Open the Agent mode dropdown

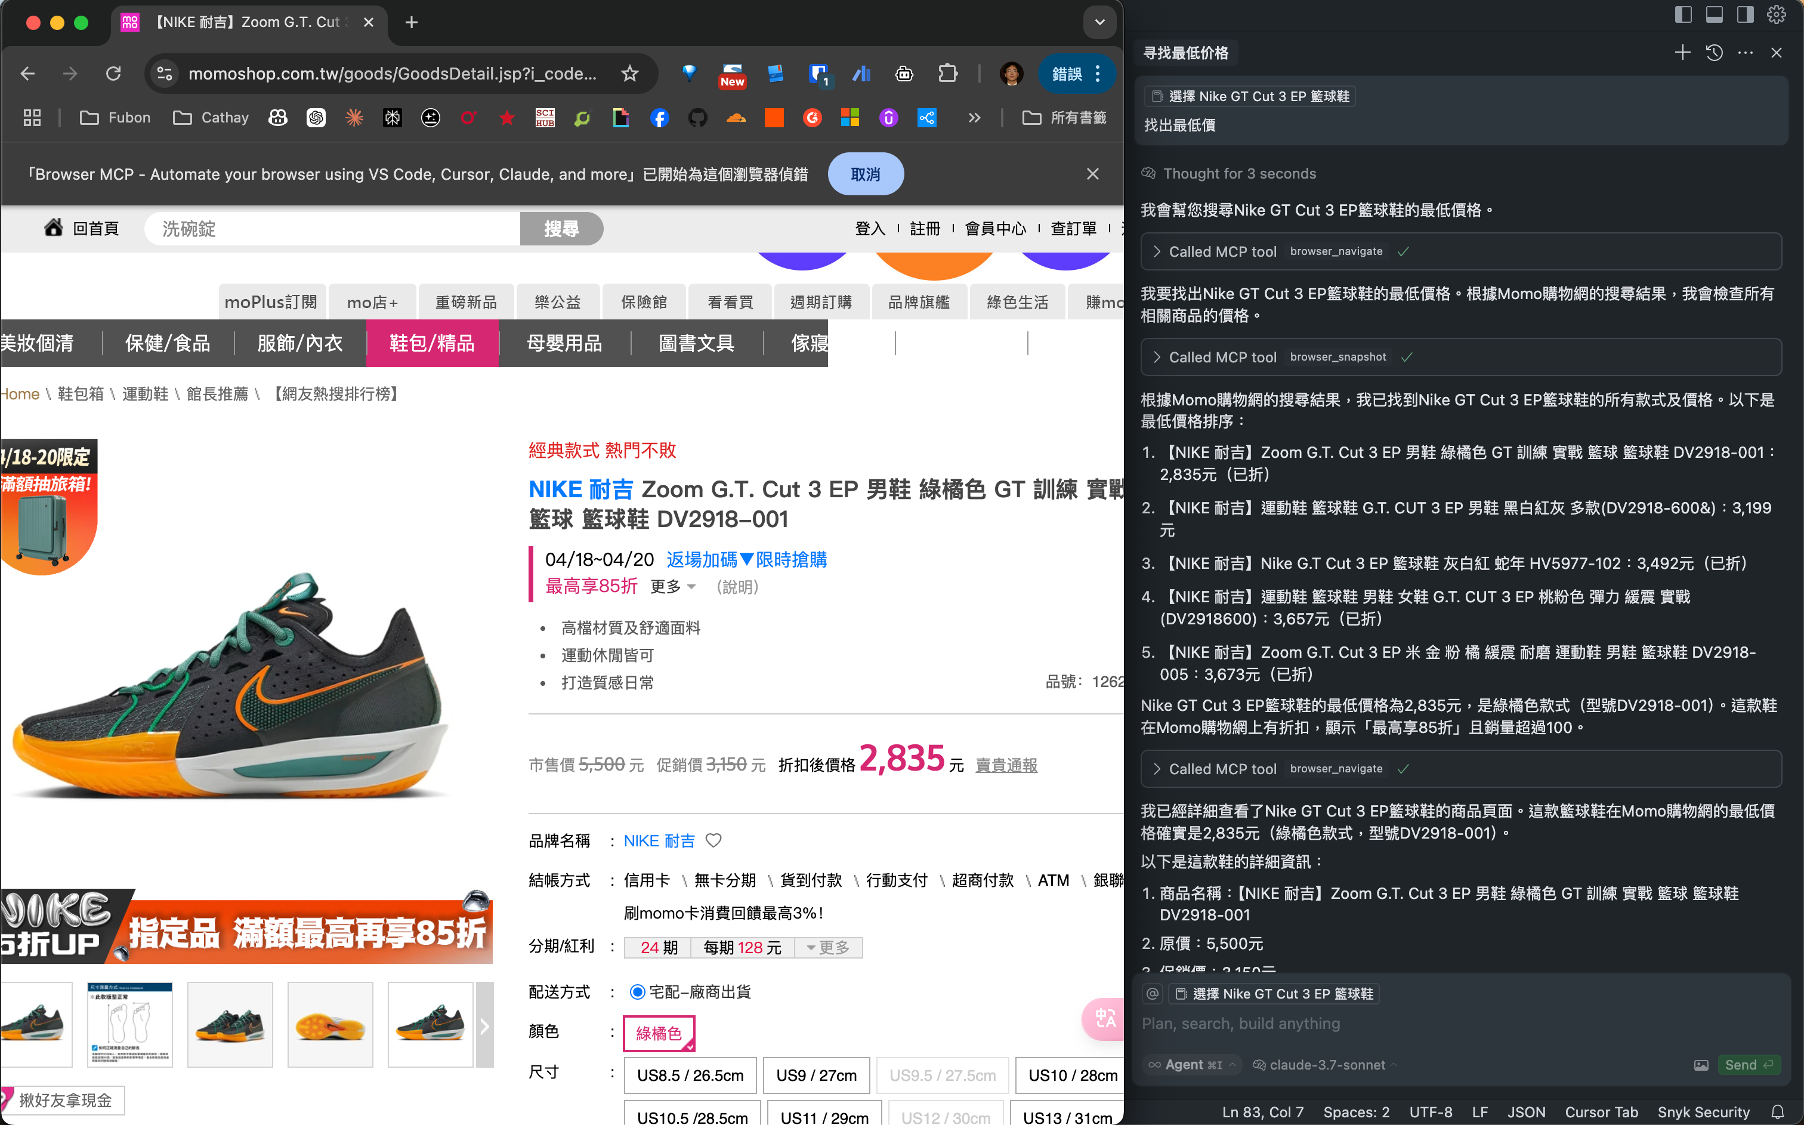pyautogui.click(x=1192, y=1065)
